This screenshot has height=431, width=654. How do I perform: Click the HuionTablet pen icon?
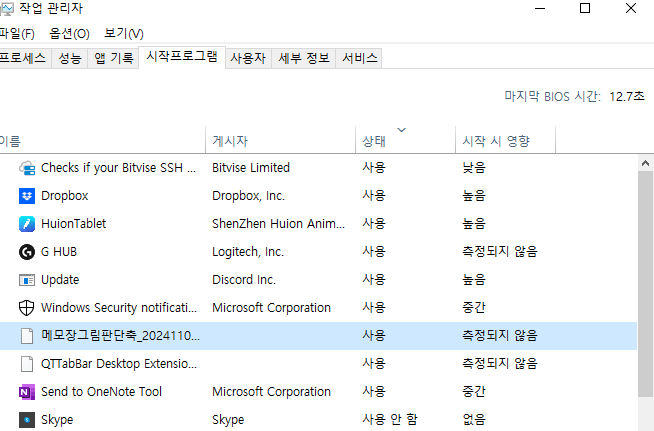(27, 224)
